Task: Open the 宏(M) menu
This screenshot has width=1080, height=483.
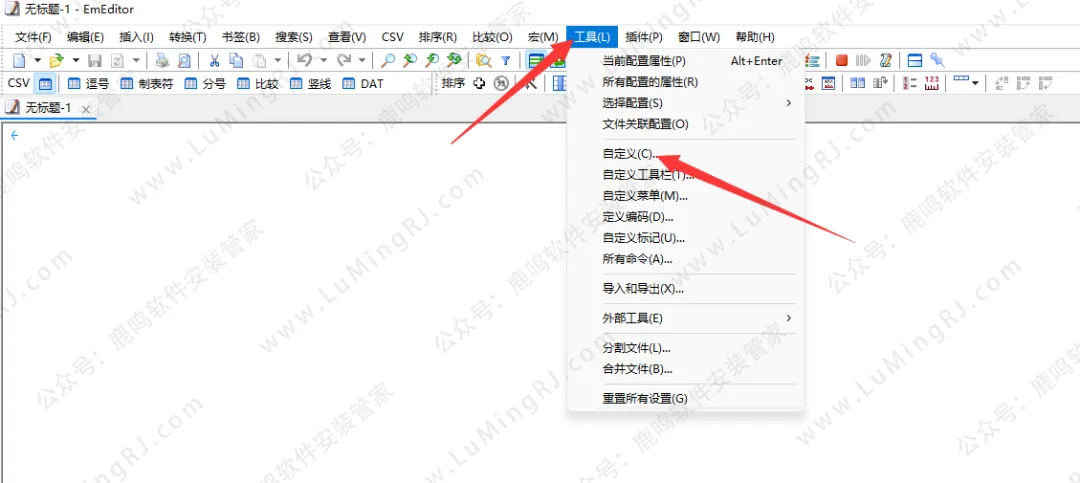Action: 543,37
